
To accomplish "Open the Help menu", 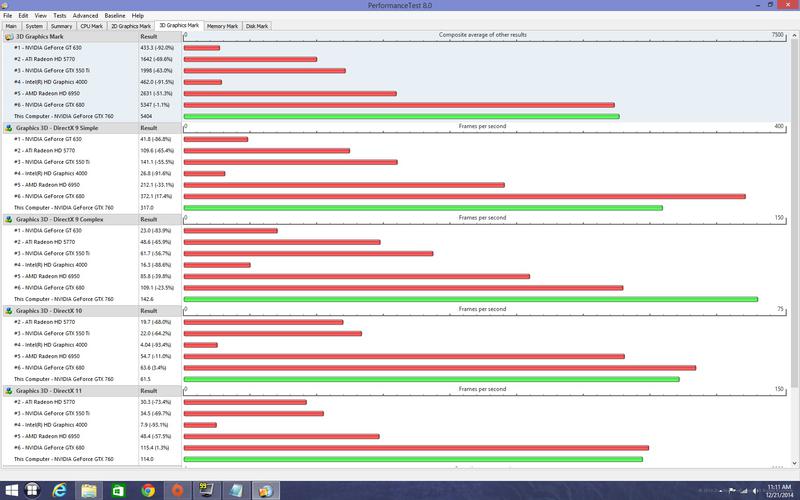I will (x=138, y=16).
